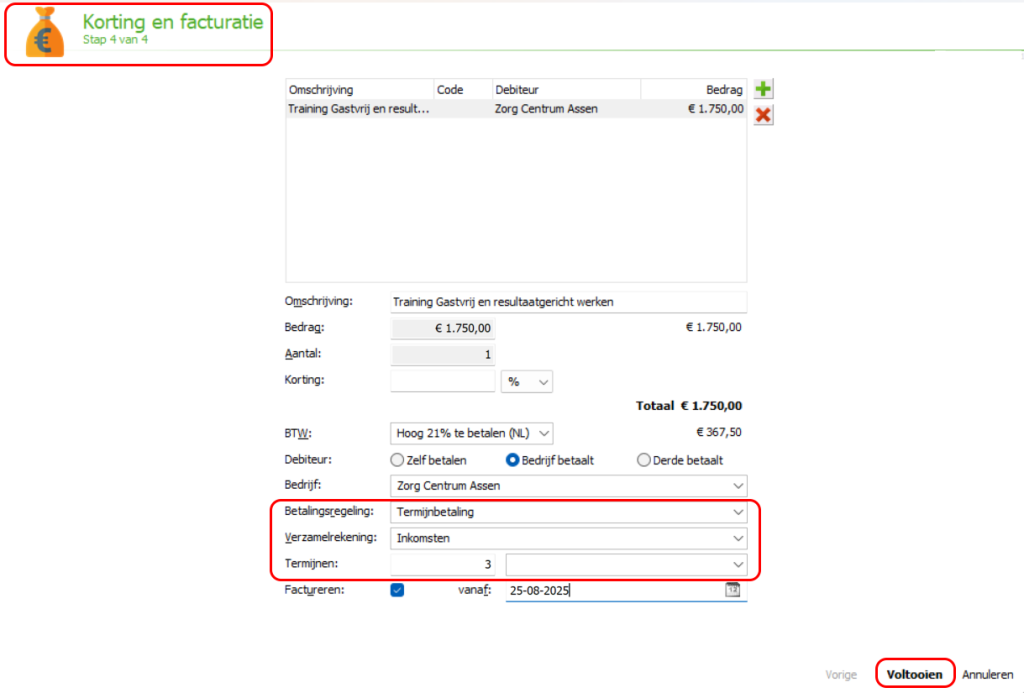The height and width of the screenshot is (693, 1024).
Task: Click the Annuleren button
Action: pyautogui.click(x=987, y=674)
